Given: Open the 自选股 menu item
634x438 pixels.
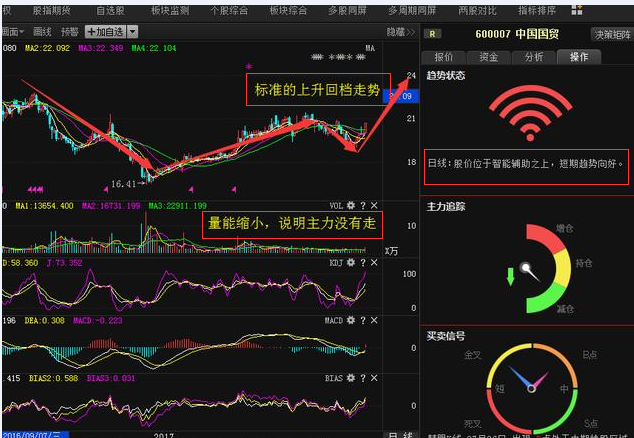Looking at the screenshot, I should (x=110, y=11).
